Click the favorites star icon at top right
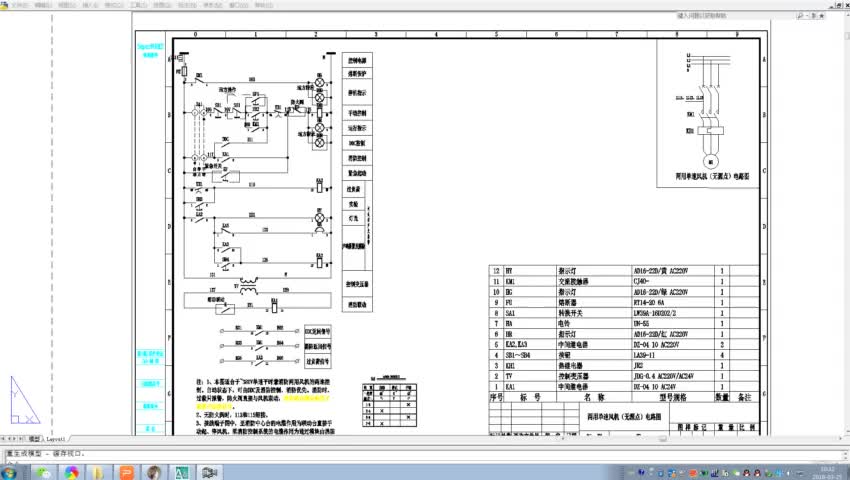850x480 pixels. pos(822,16)
